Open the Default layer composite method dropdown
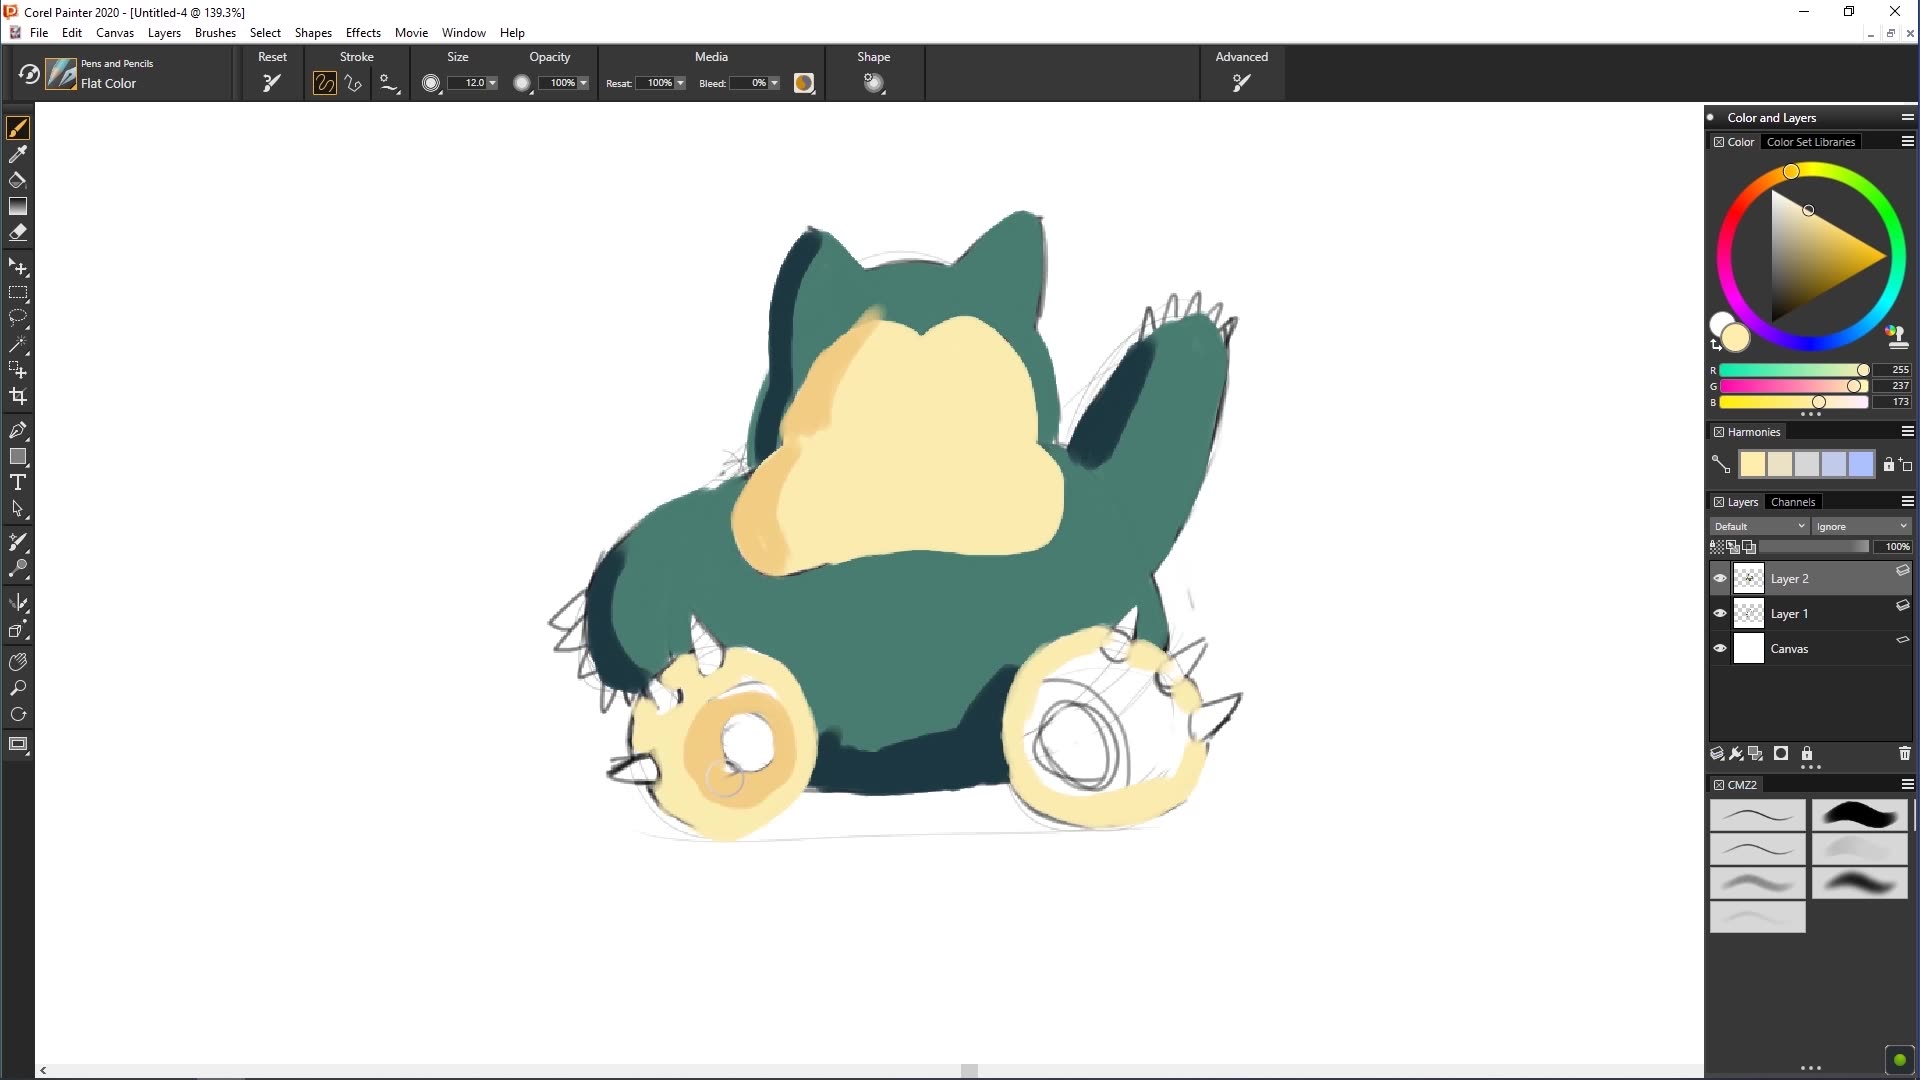 (x=1758, y=525)
